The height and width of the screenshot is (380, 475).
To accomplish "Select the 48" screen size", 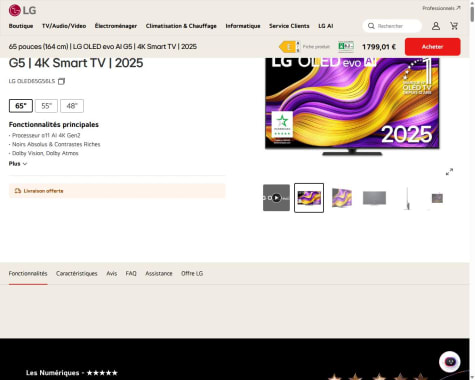I will [x=72, y=106].
